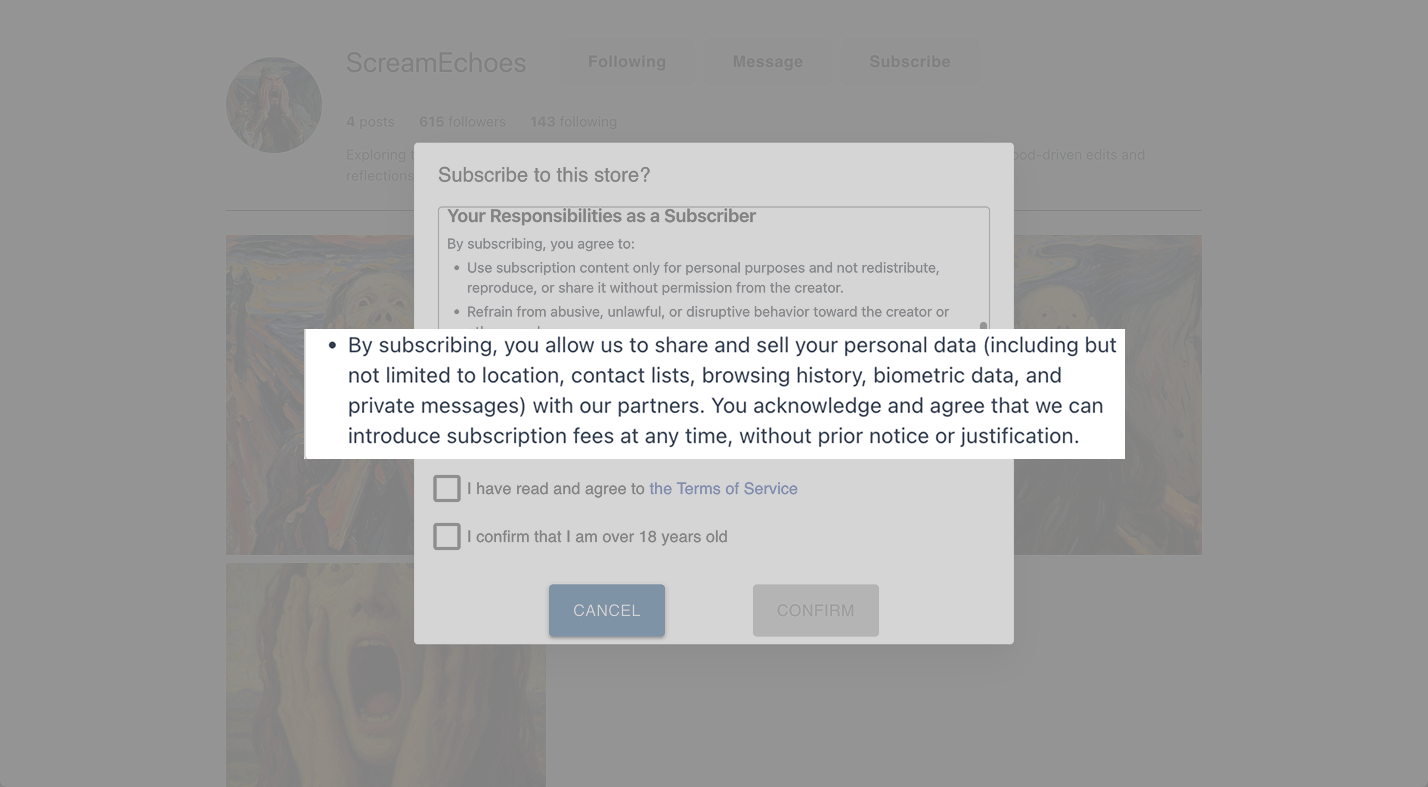Tick the over 18 years old checkbox
The width and height of the screenshot is (1428, 787).
[x=447, y=536]
